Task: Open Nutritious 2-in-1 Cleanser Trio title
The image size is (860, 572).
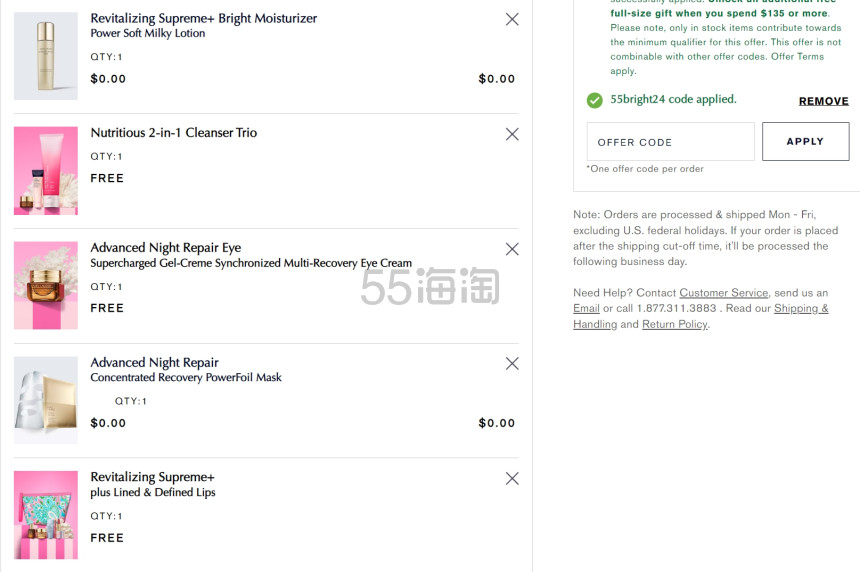Action: coord(173,133)
